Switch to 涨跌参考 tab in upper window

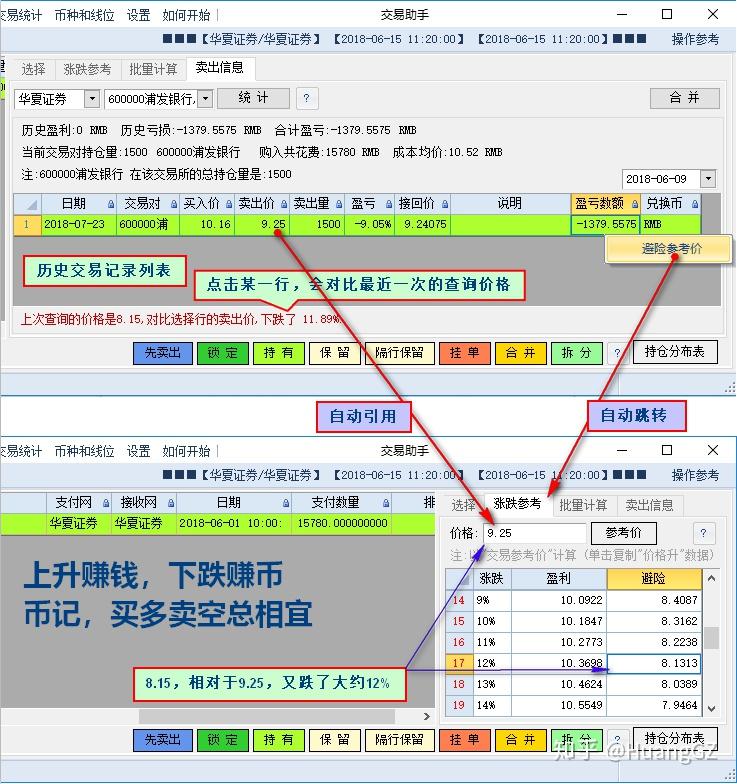coord(88,69)
